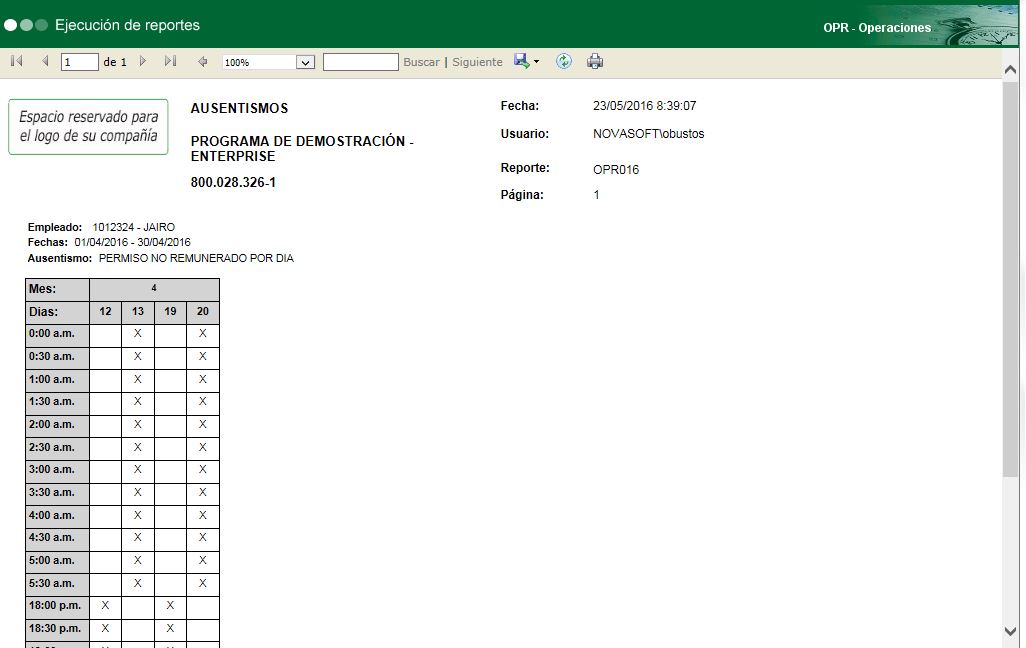
Task: Refresh the report with green arrows icon
Action: (563, 62)
